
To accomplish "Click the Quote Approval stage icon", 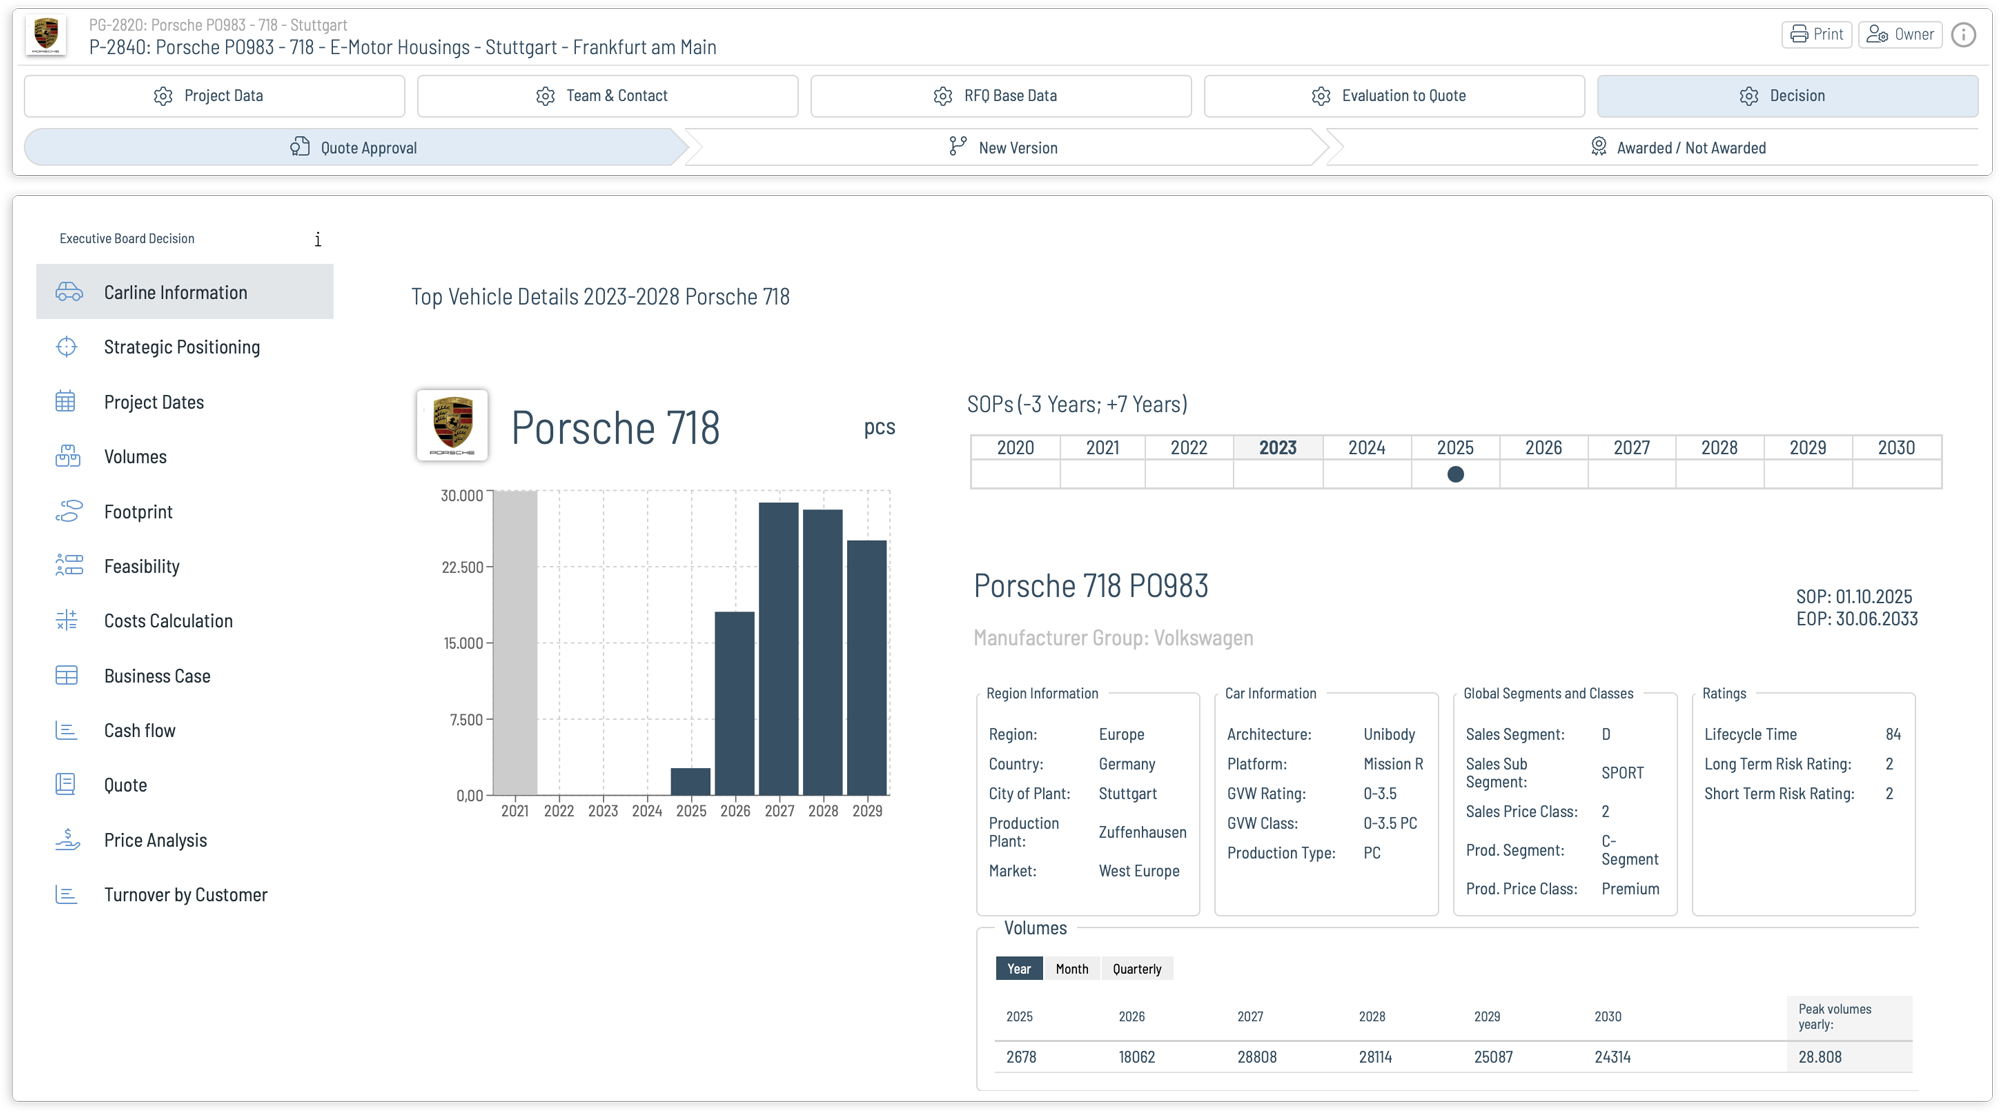I will 300,147.
